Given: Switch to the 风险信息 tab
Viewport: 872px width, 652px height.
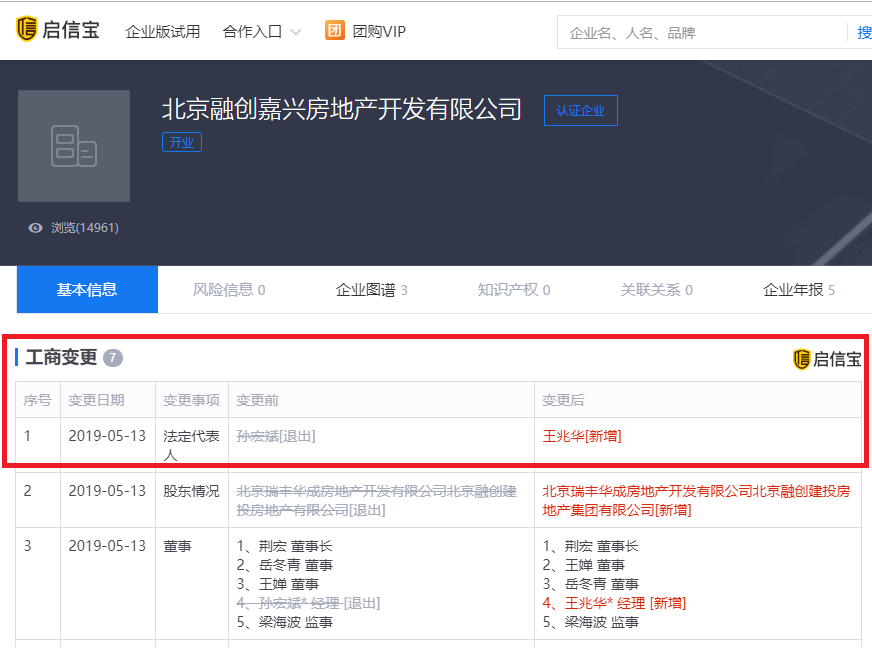Looking at the screenshot, I should (x=229, y=290).
